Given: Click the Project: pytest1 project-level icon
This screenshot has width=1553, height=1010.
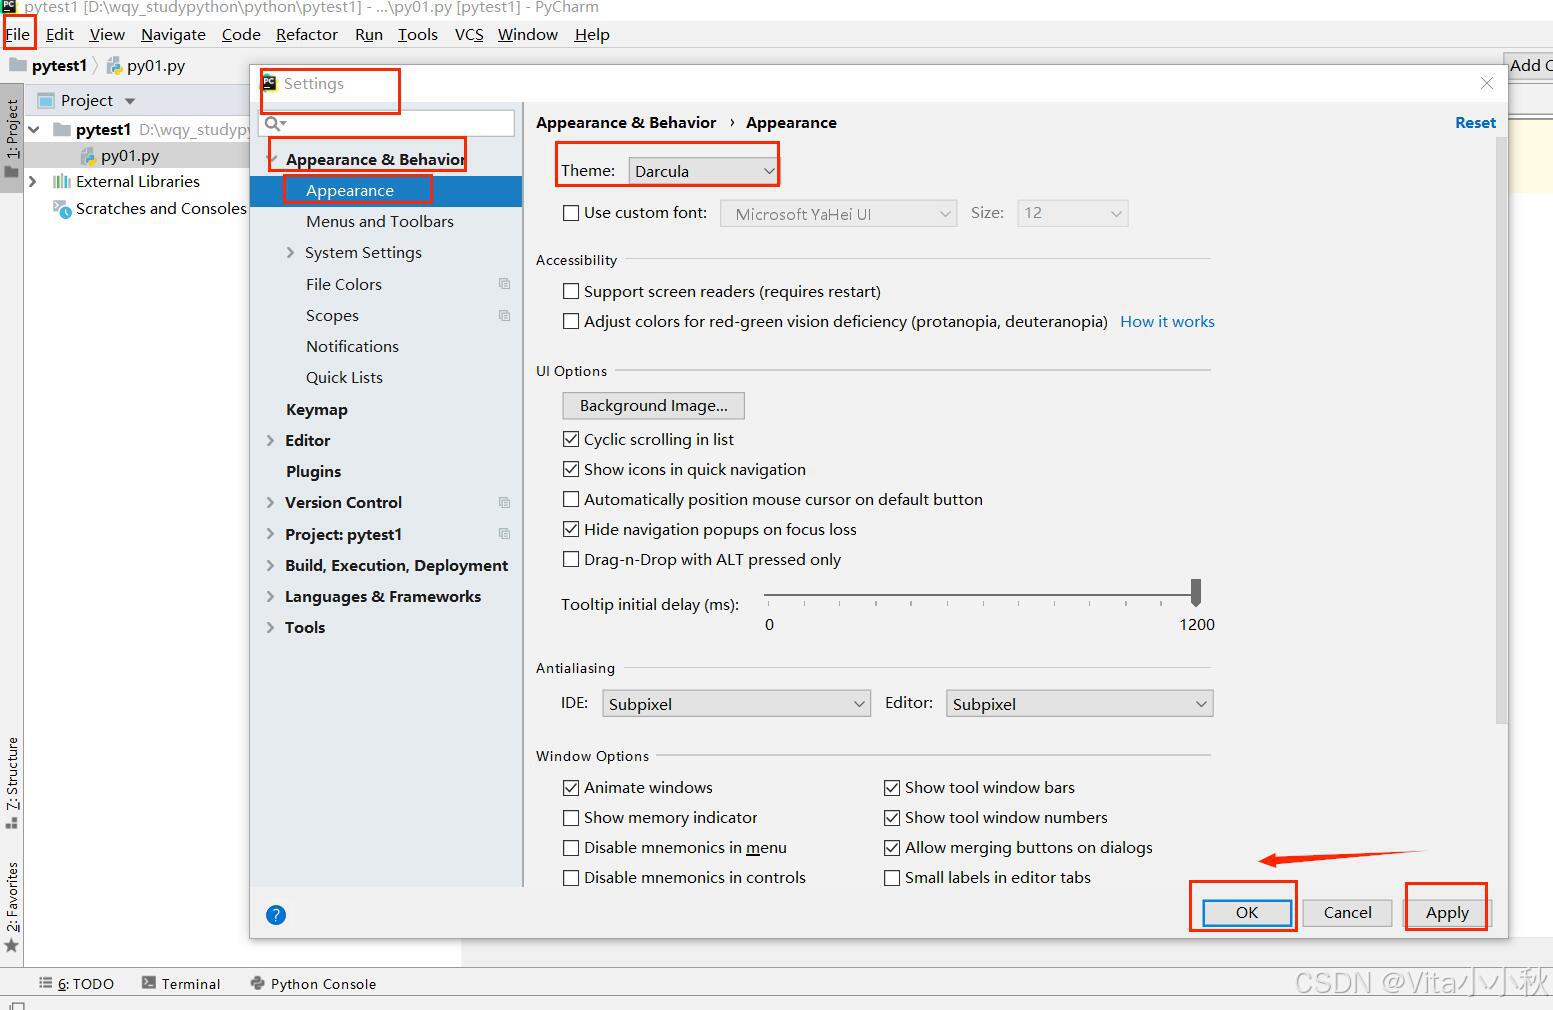Looking at the screenshot, I should pos(504,534).
